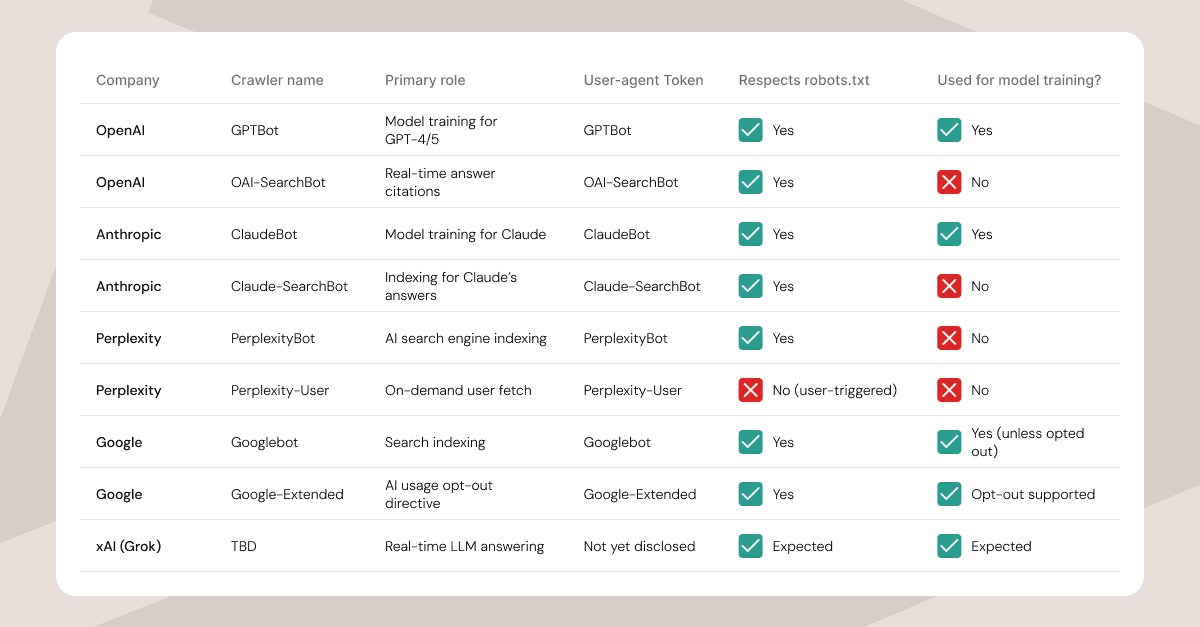The height and width of the screenshot is (627, 1200).
Task: Click the 'Crawler name' column header
Action: 277,80
